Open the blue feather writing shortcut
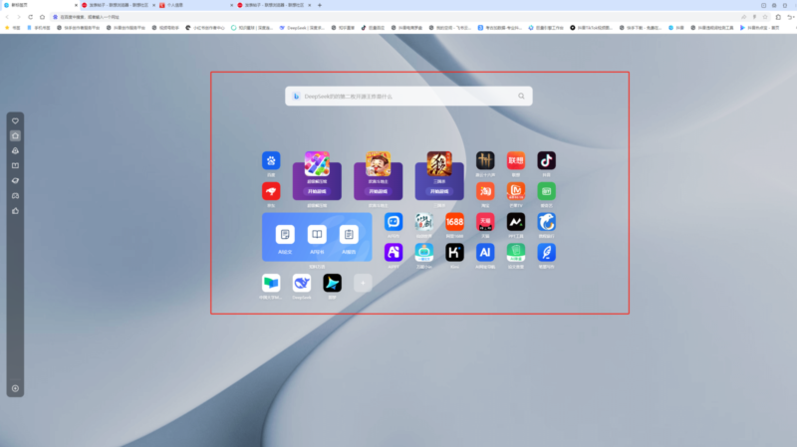This screenshot has width=797, height=447. [546, 252]
